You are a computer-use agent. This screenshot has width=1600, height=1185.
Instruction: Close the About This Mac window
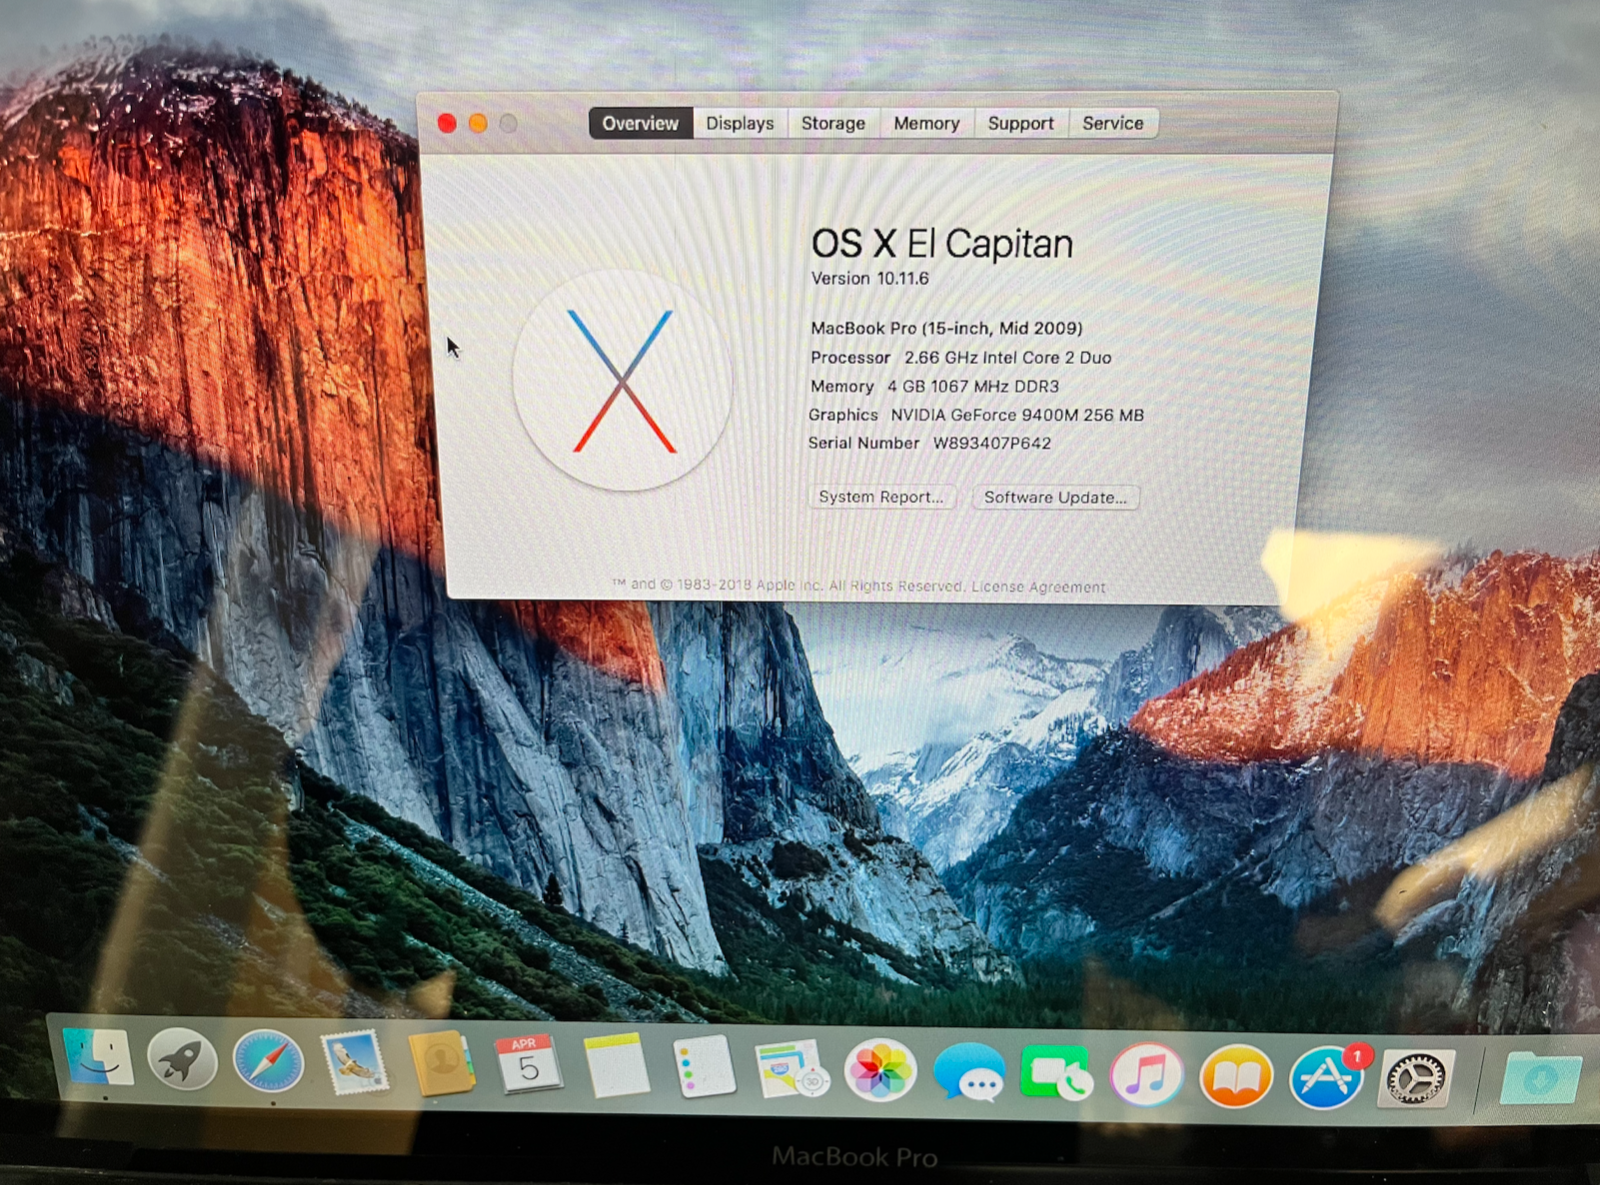click(x=447, y=123)
